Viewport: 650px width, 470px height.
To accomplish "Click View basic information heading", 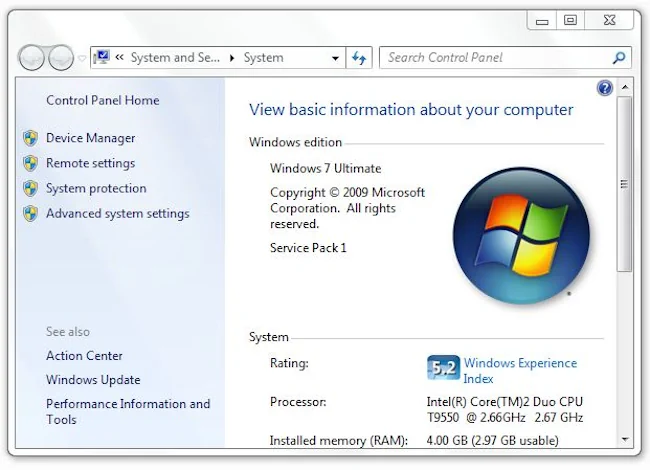I will pos(411,110).
